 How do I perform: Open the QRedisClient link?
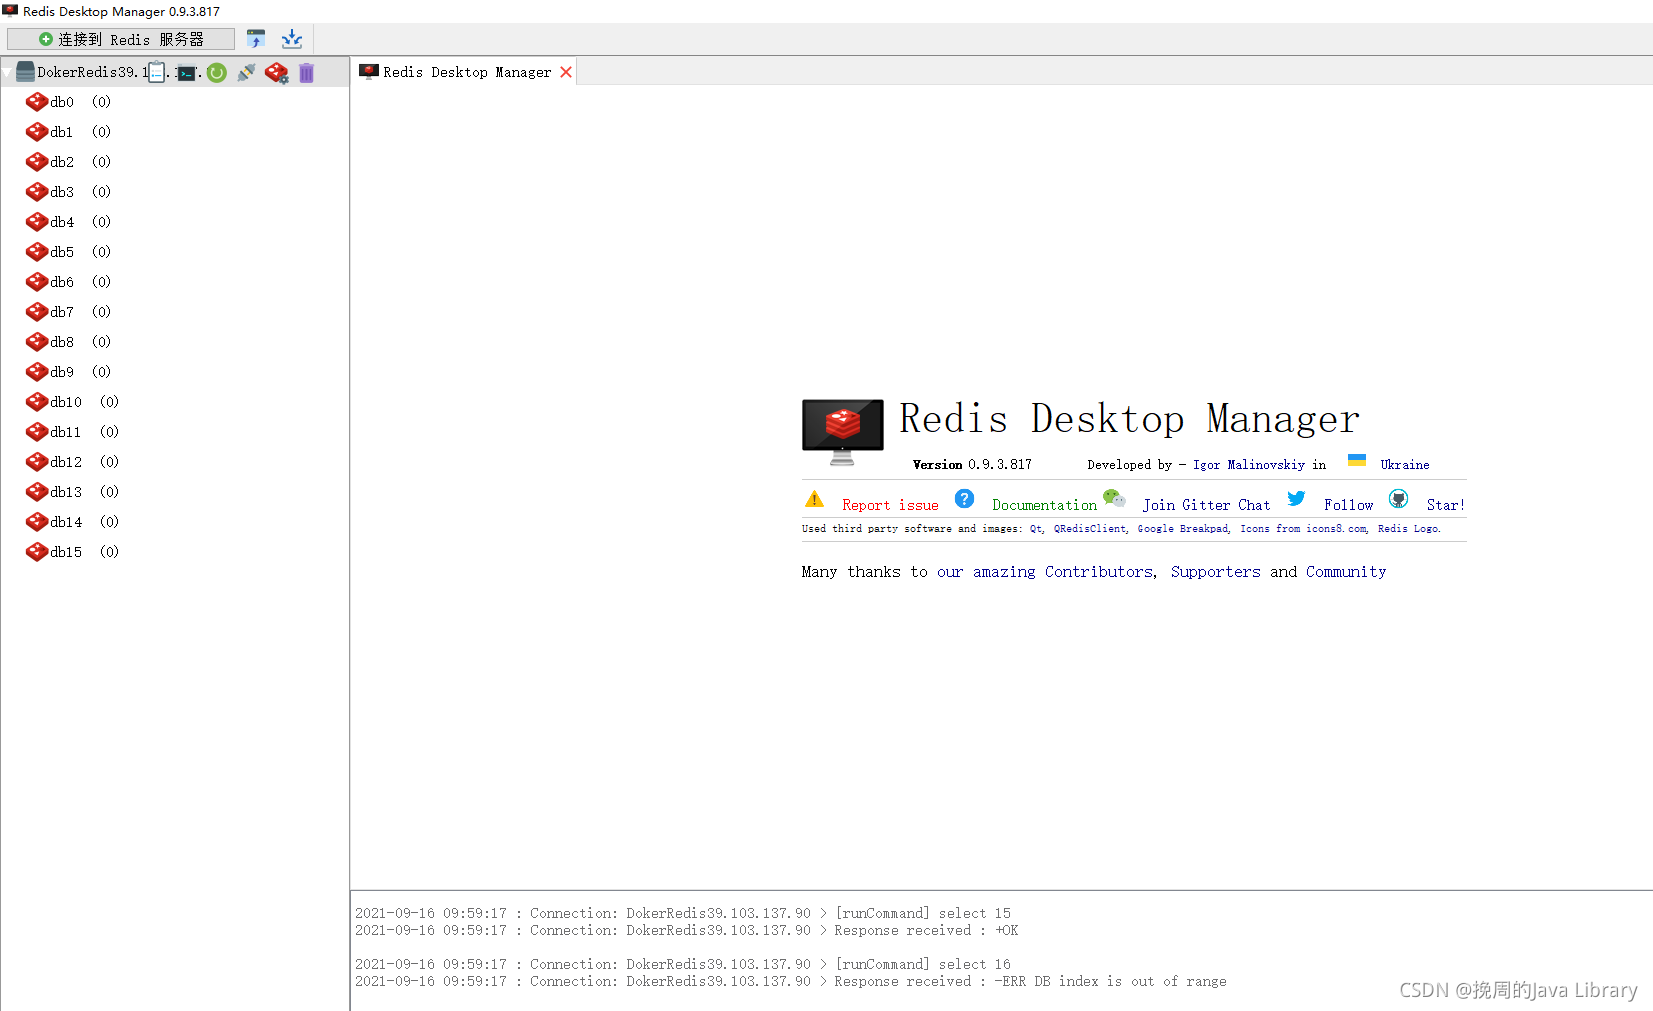(x=1090, y=529)
